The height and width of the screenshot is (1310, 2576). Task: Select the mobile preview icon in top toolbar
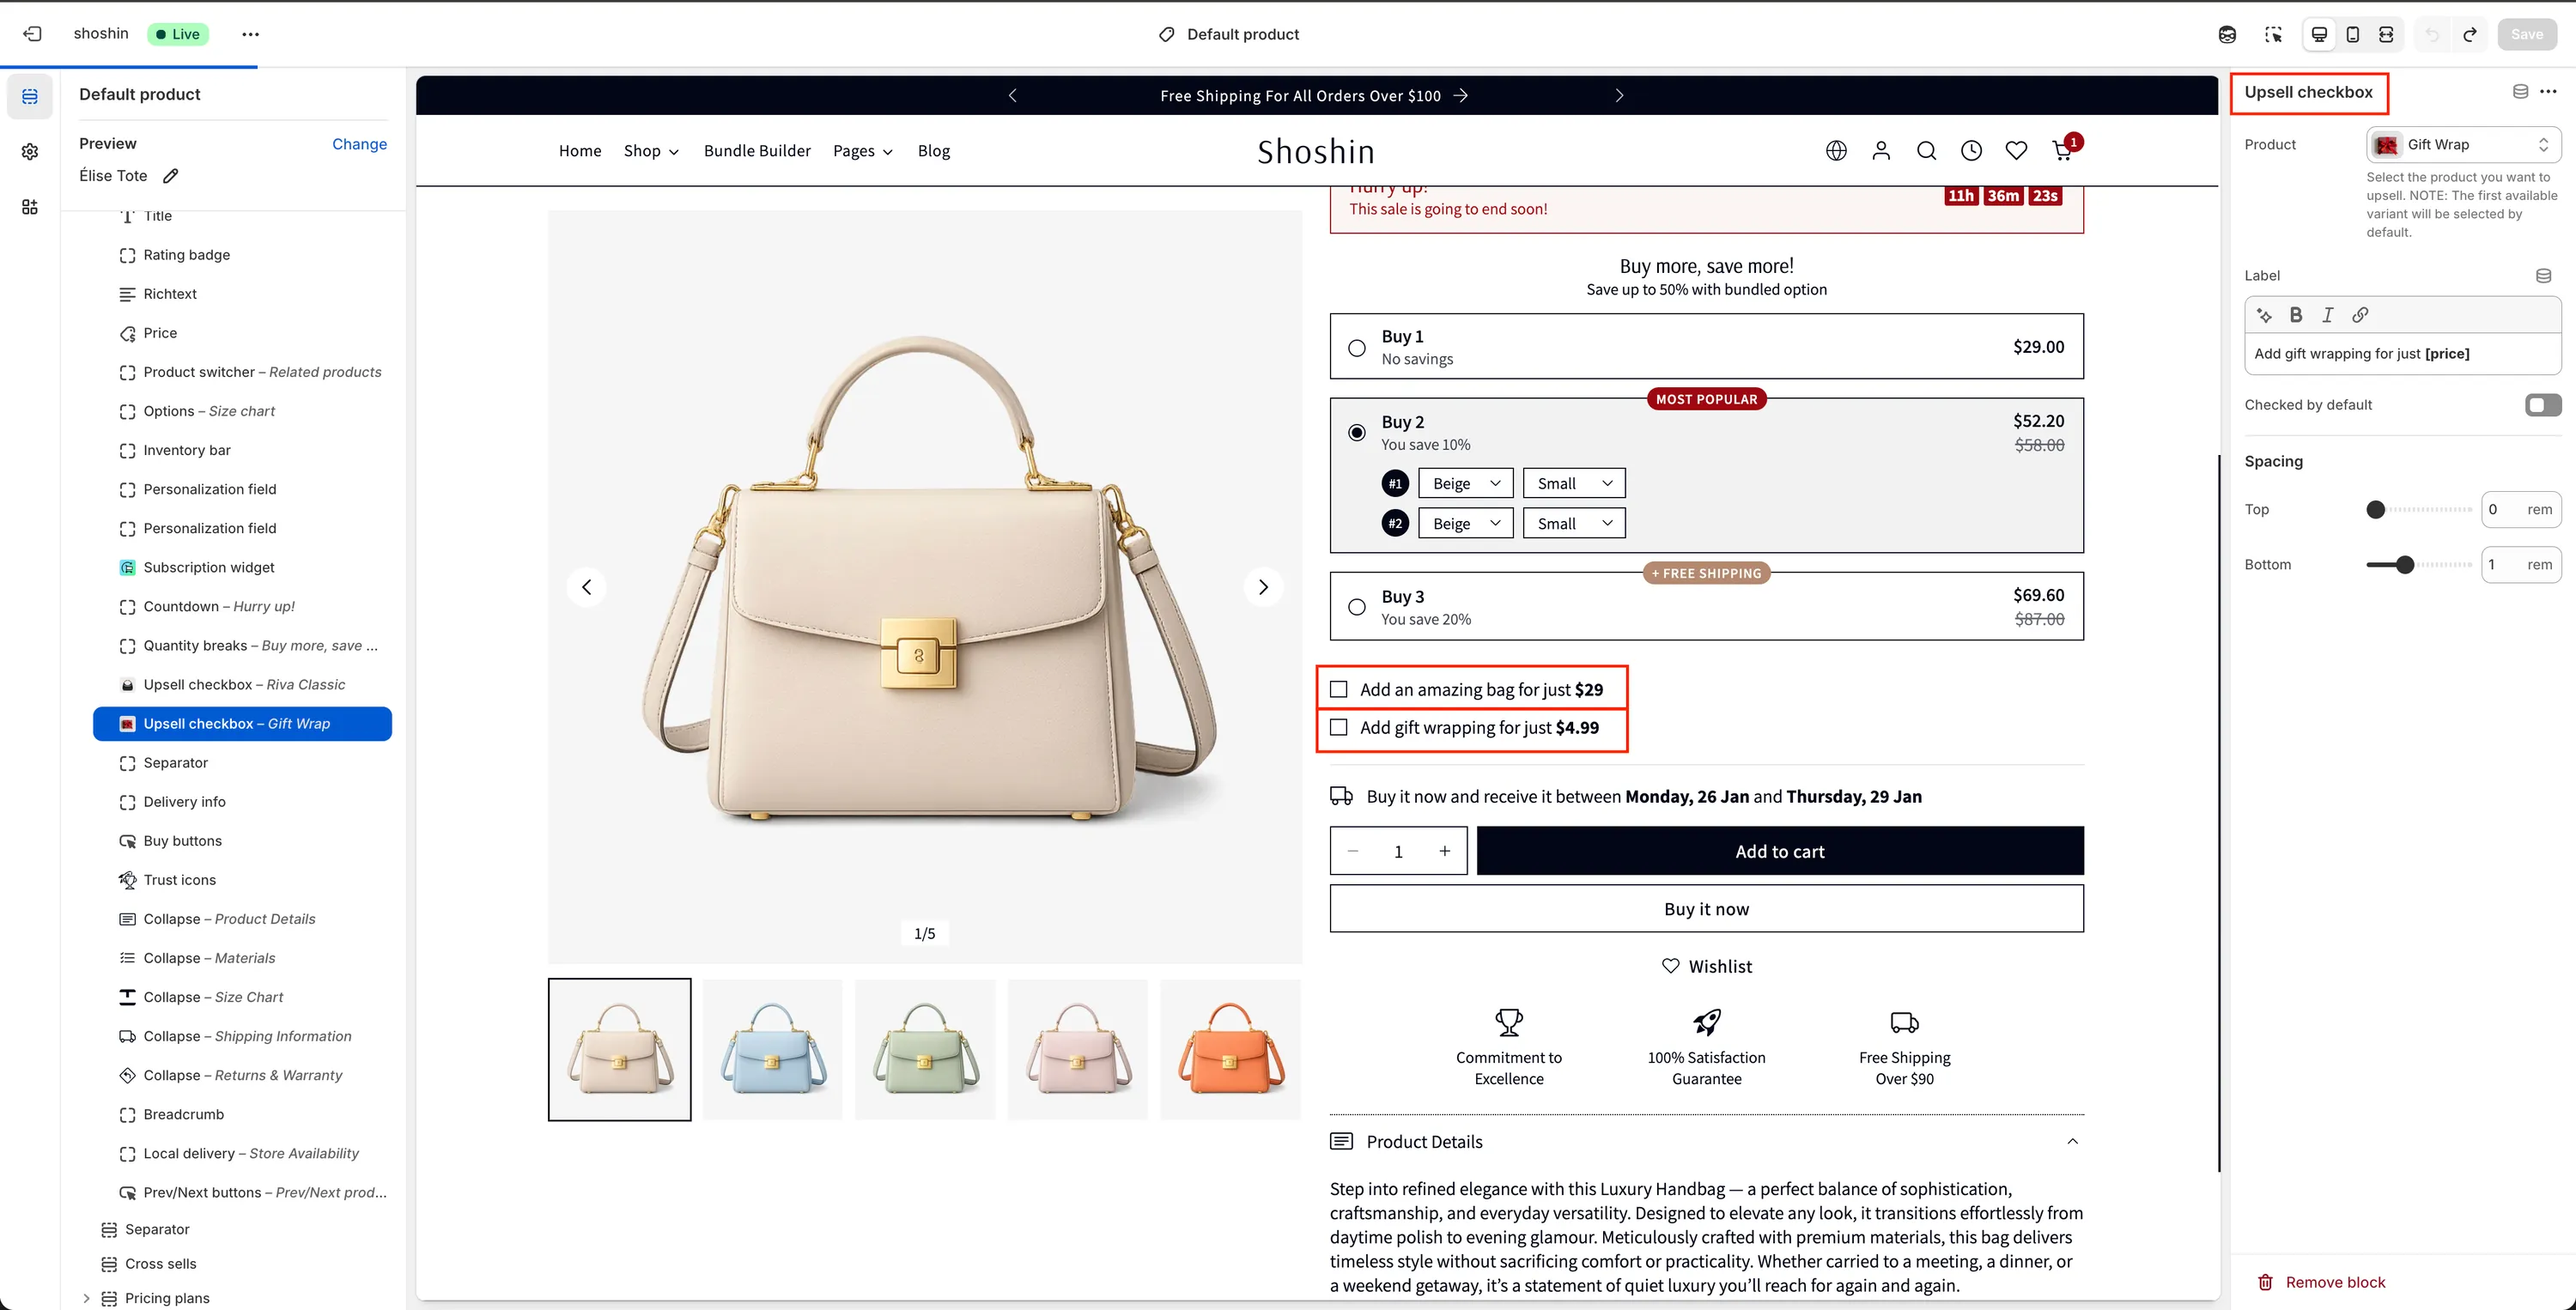pos(2353,35)
